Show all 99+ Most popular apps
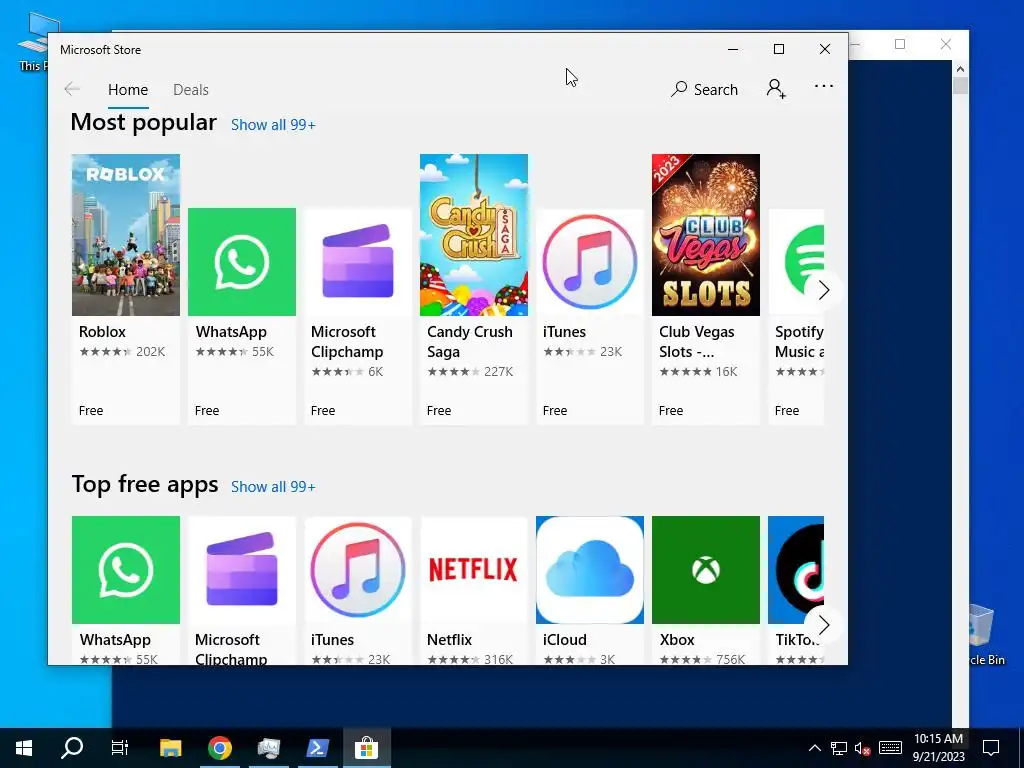This screenshot has width=1024, height=768. (x=273, y=125)
